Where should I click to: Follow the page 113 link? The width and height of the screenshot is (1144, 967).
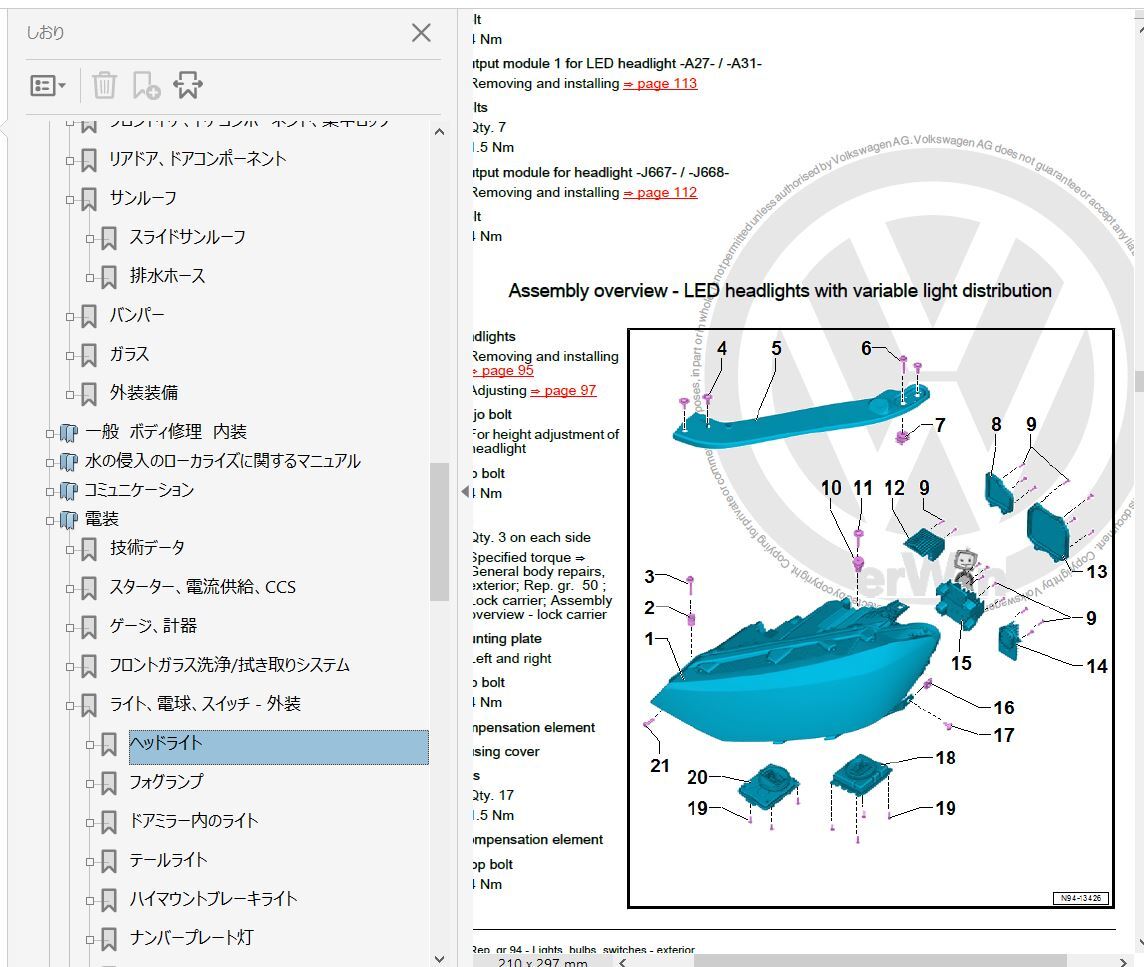click(x=660, y=83)
